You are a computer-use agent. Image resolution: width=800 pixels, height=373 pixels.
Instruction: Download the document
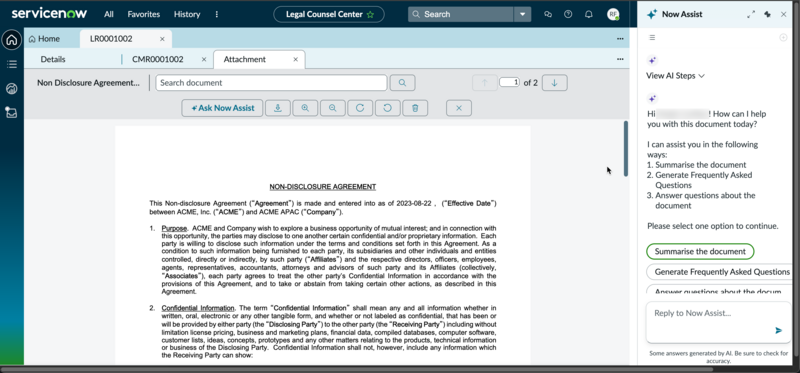[x=278, y=108]
